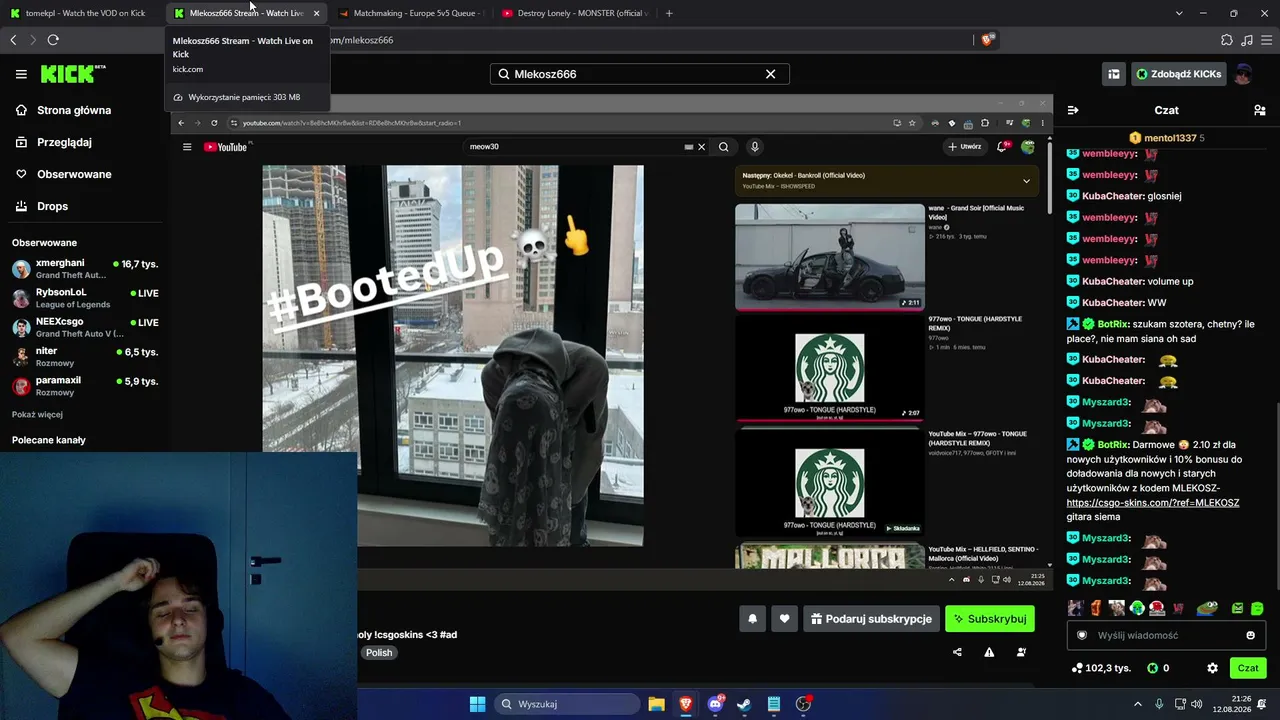Open followed channel niter
This screenshot has height=720, width=1280.
tap(84, 357)
